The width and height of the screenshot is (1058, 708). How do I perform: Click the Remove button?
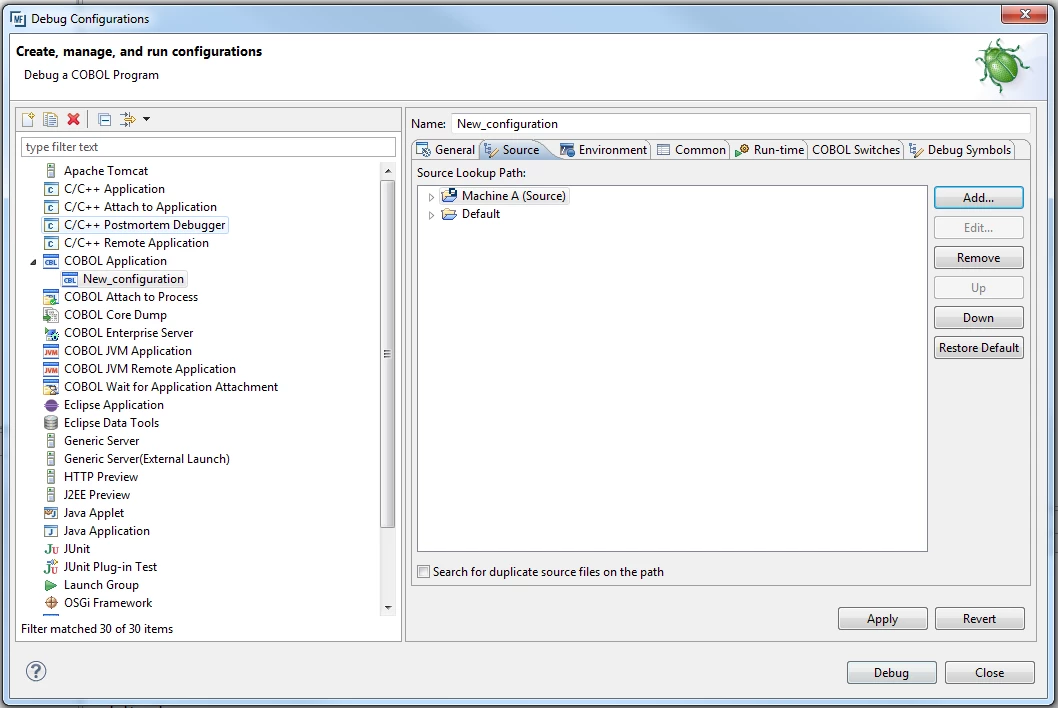[x=978, y=258]
